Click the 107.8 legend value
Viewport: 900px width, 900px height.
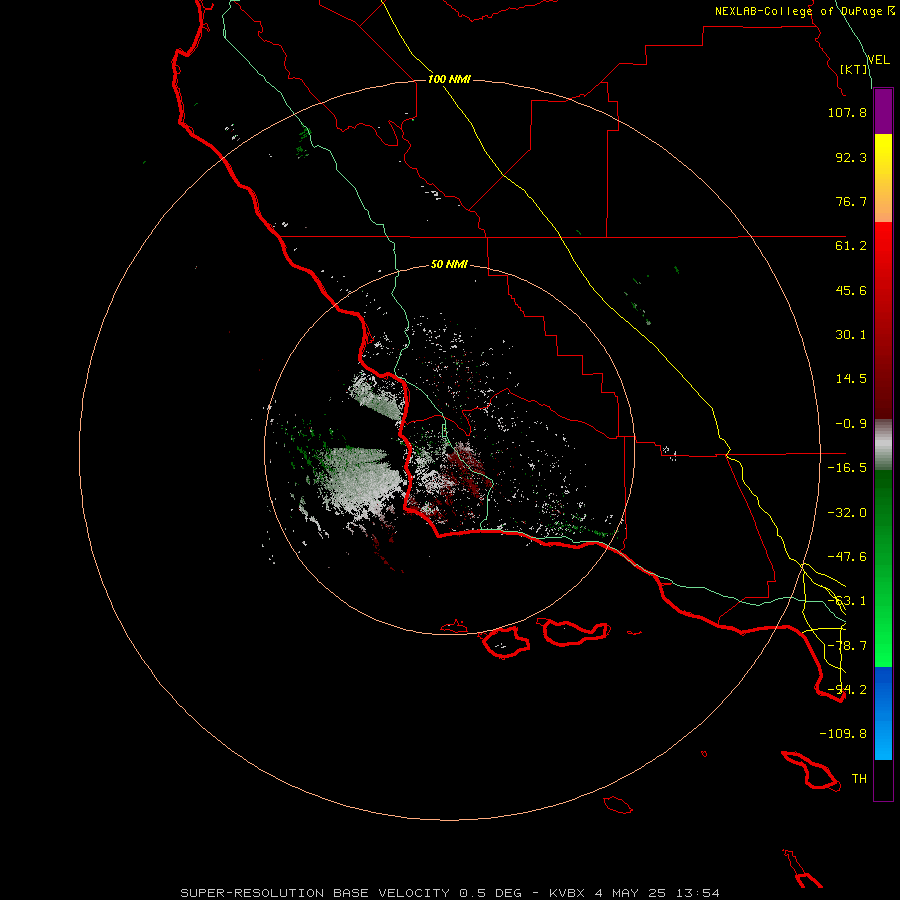847,112
